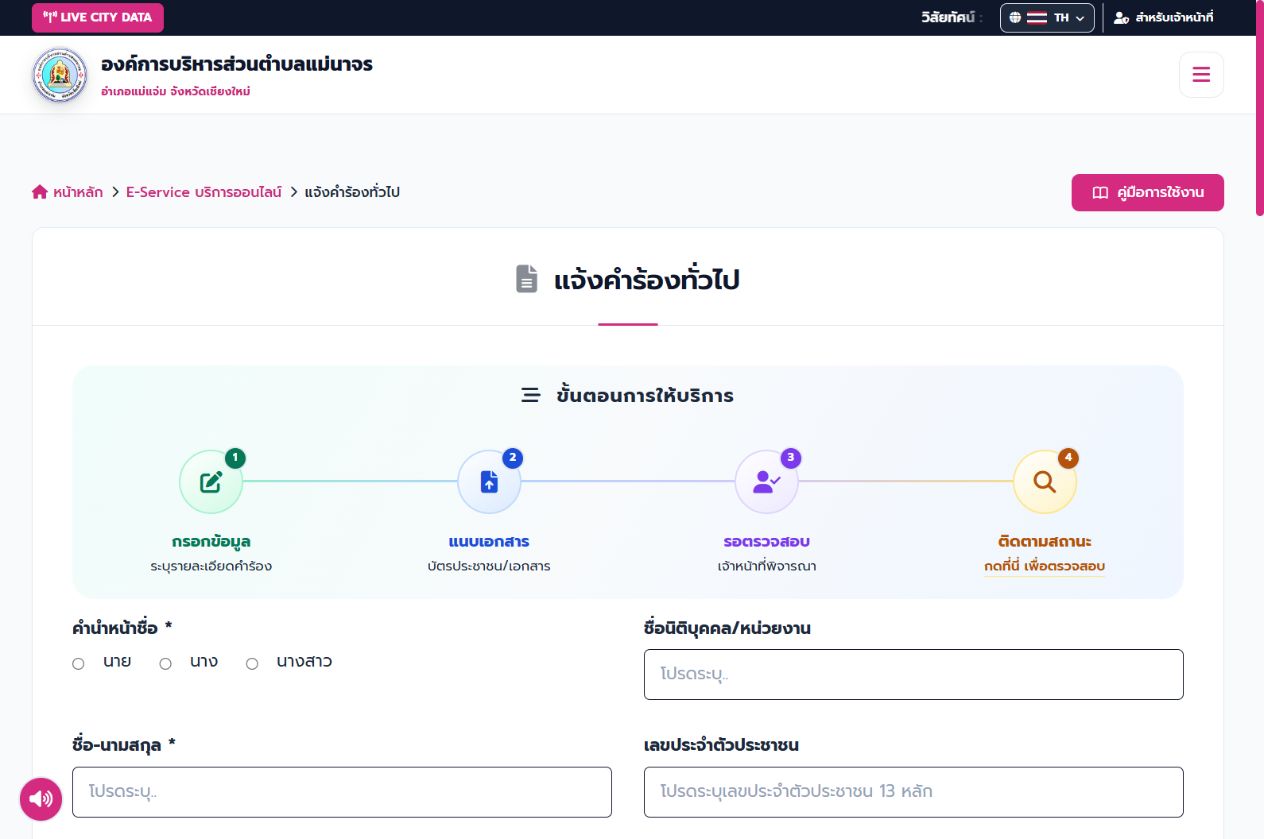
Task: Focus the เลขประจำตัวประชาชน input field
Action: [x=914, y=792]
